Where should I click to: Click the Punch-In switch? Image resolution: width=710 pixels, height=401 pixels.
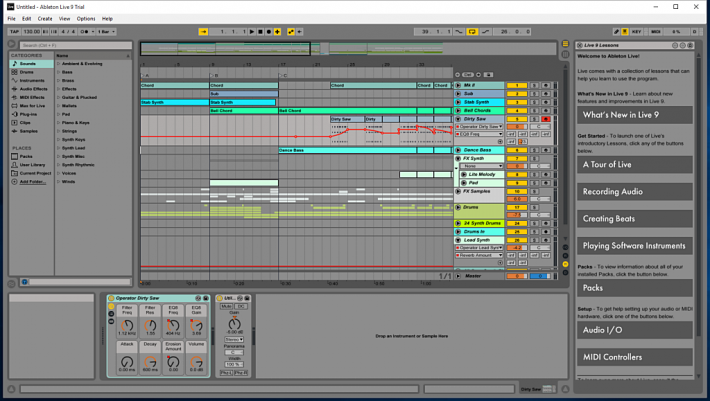click(x=459, y=32)
